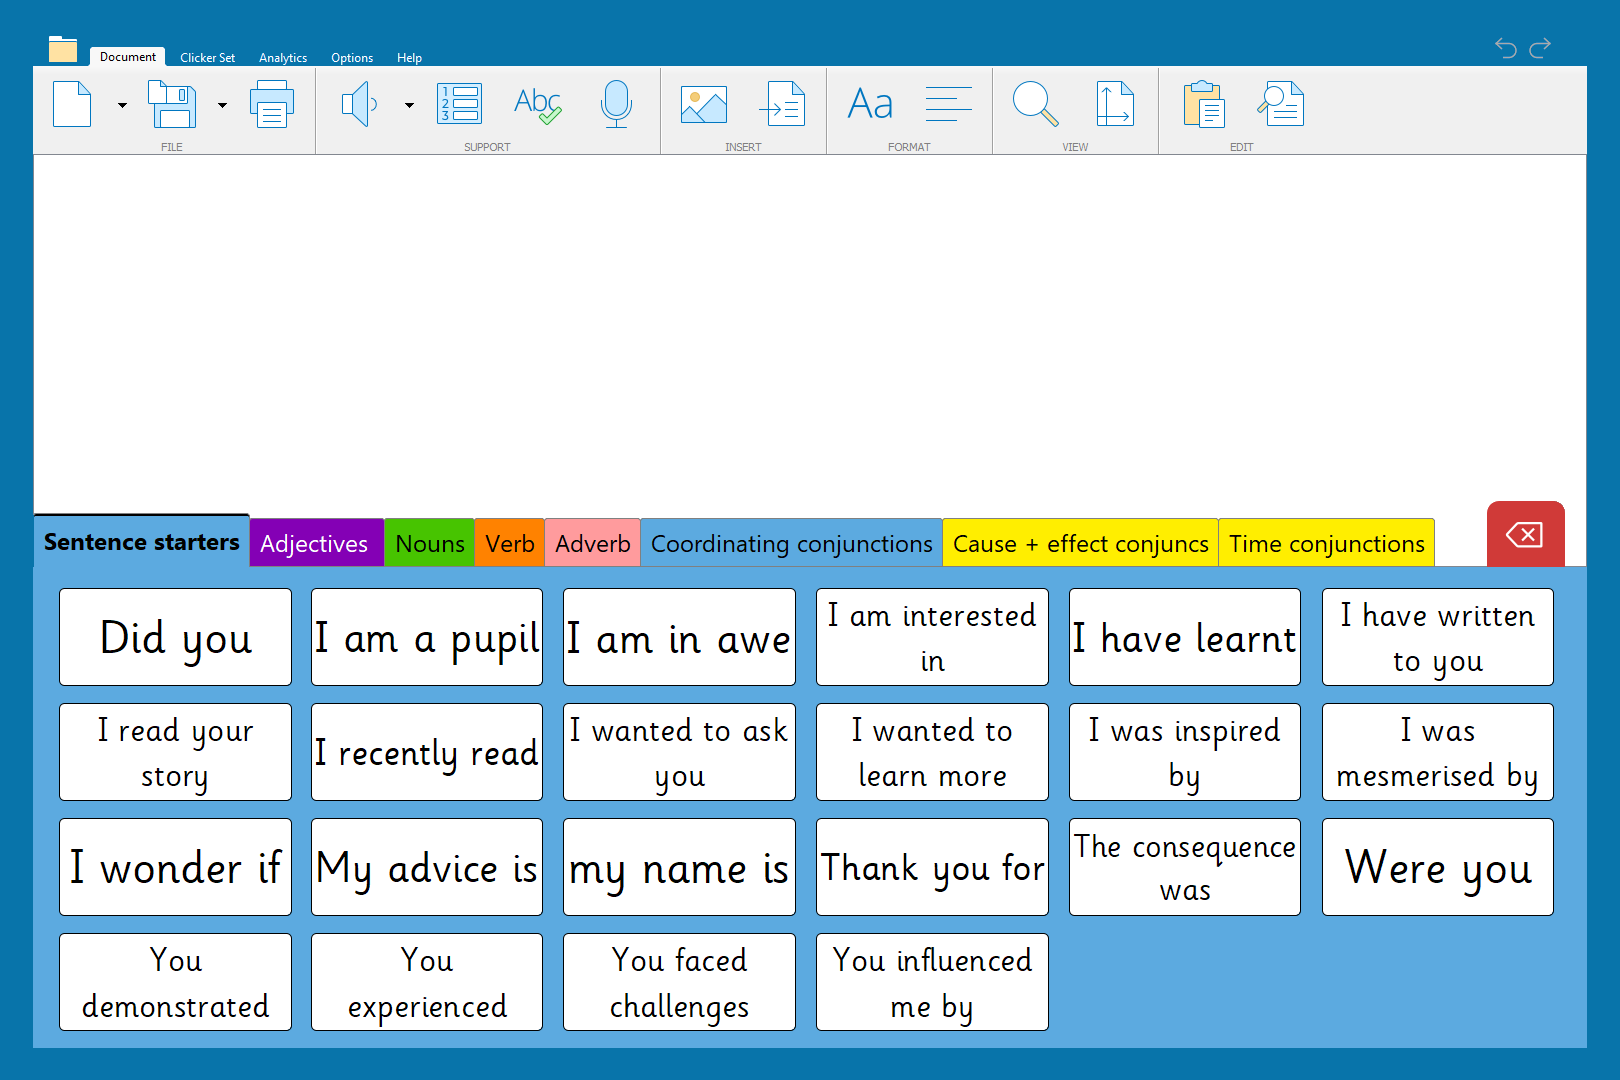The image size is (1620, 1080).
Task: Expand the dropdown arrow beside New Document
Action: tap(122, 105)
